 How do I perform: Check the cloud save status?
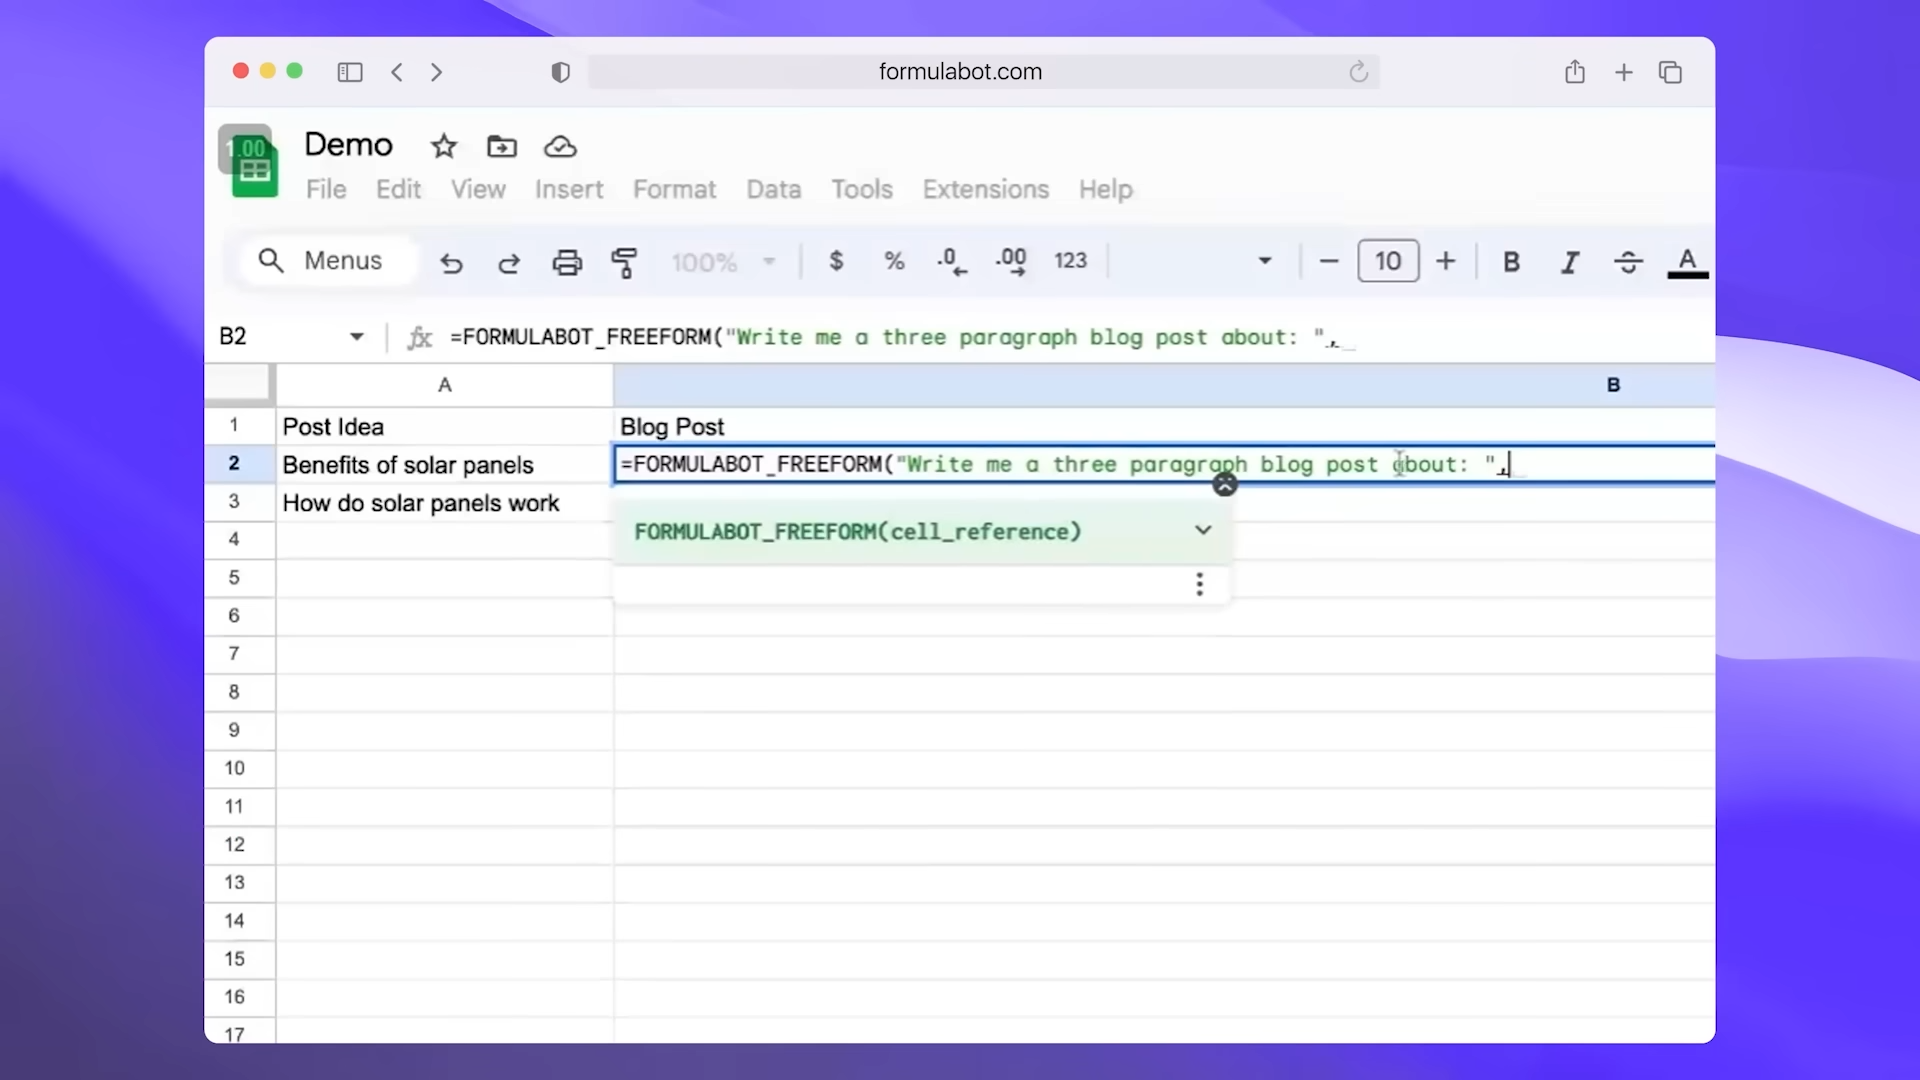point(559,146)
